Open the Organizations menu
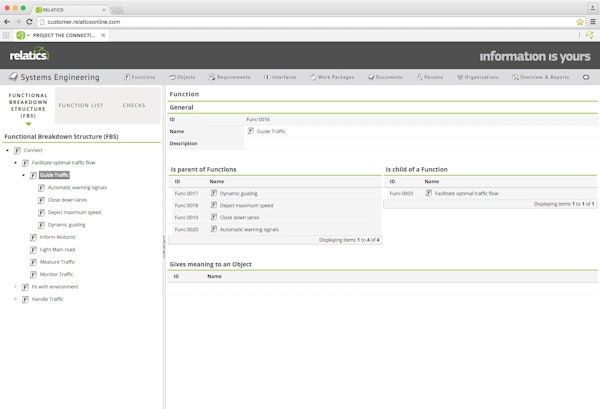Image resolution: width=600 pixels, height=409 pixels. [478, 77]
